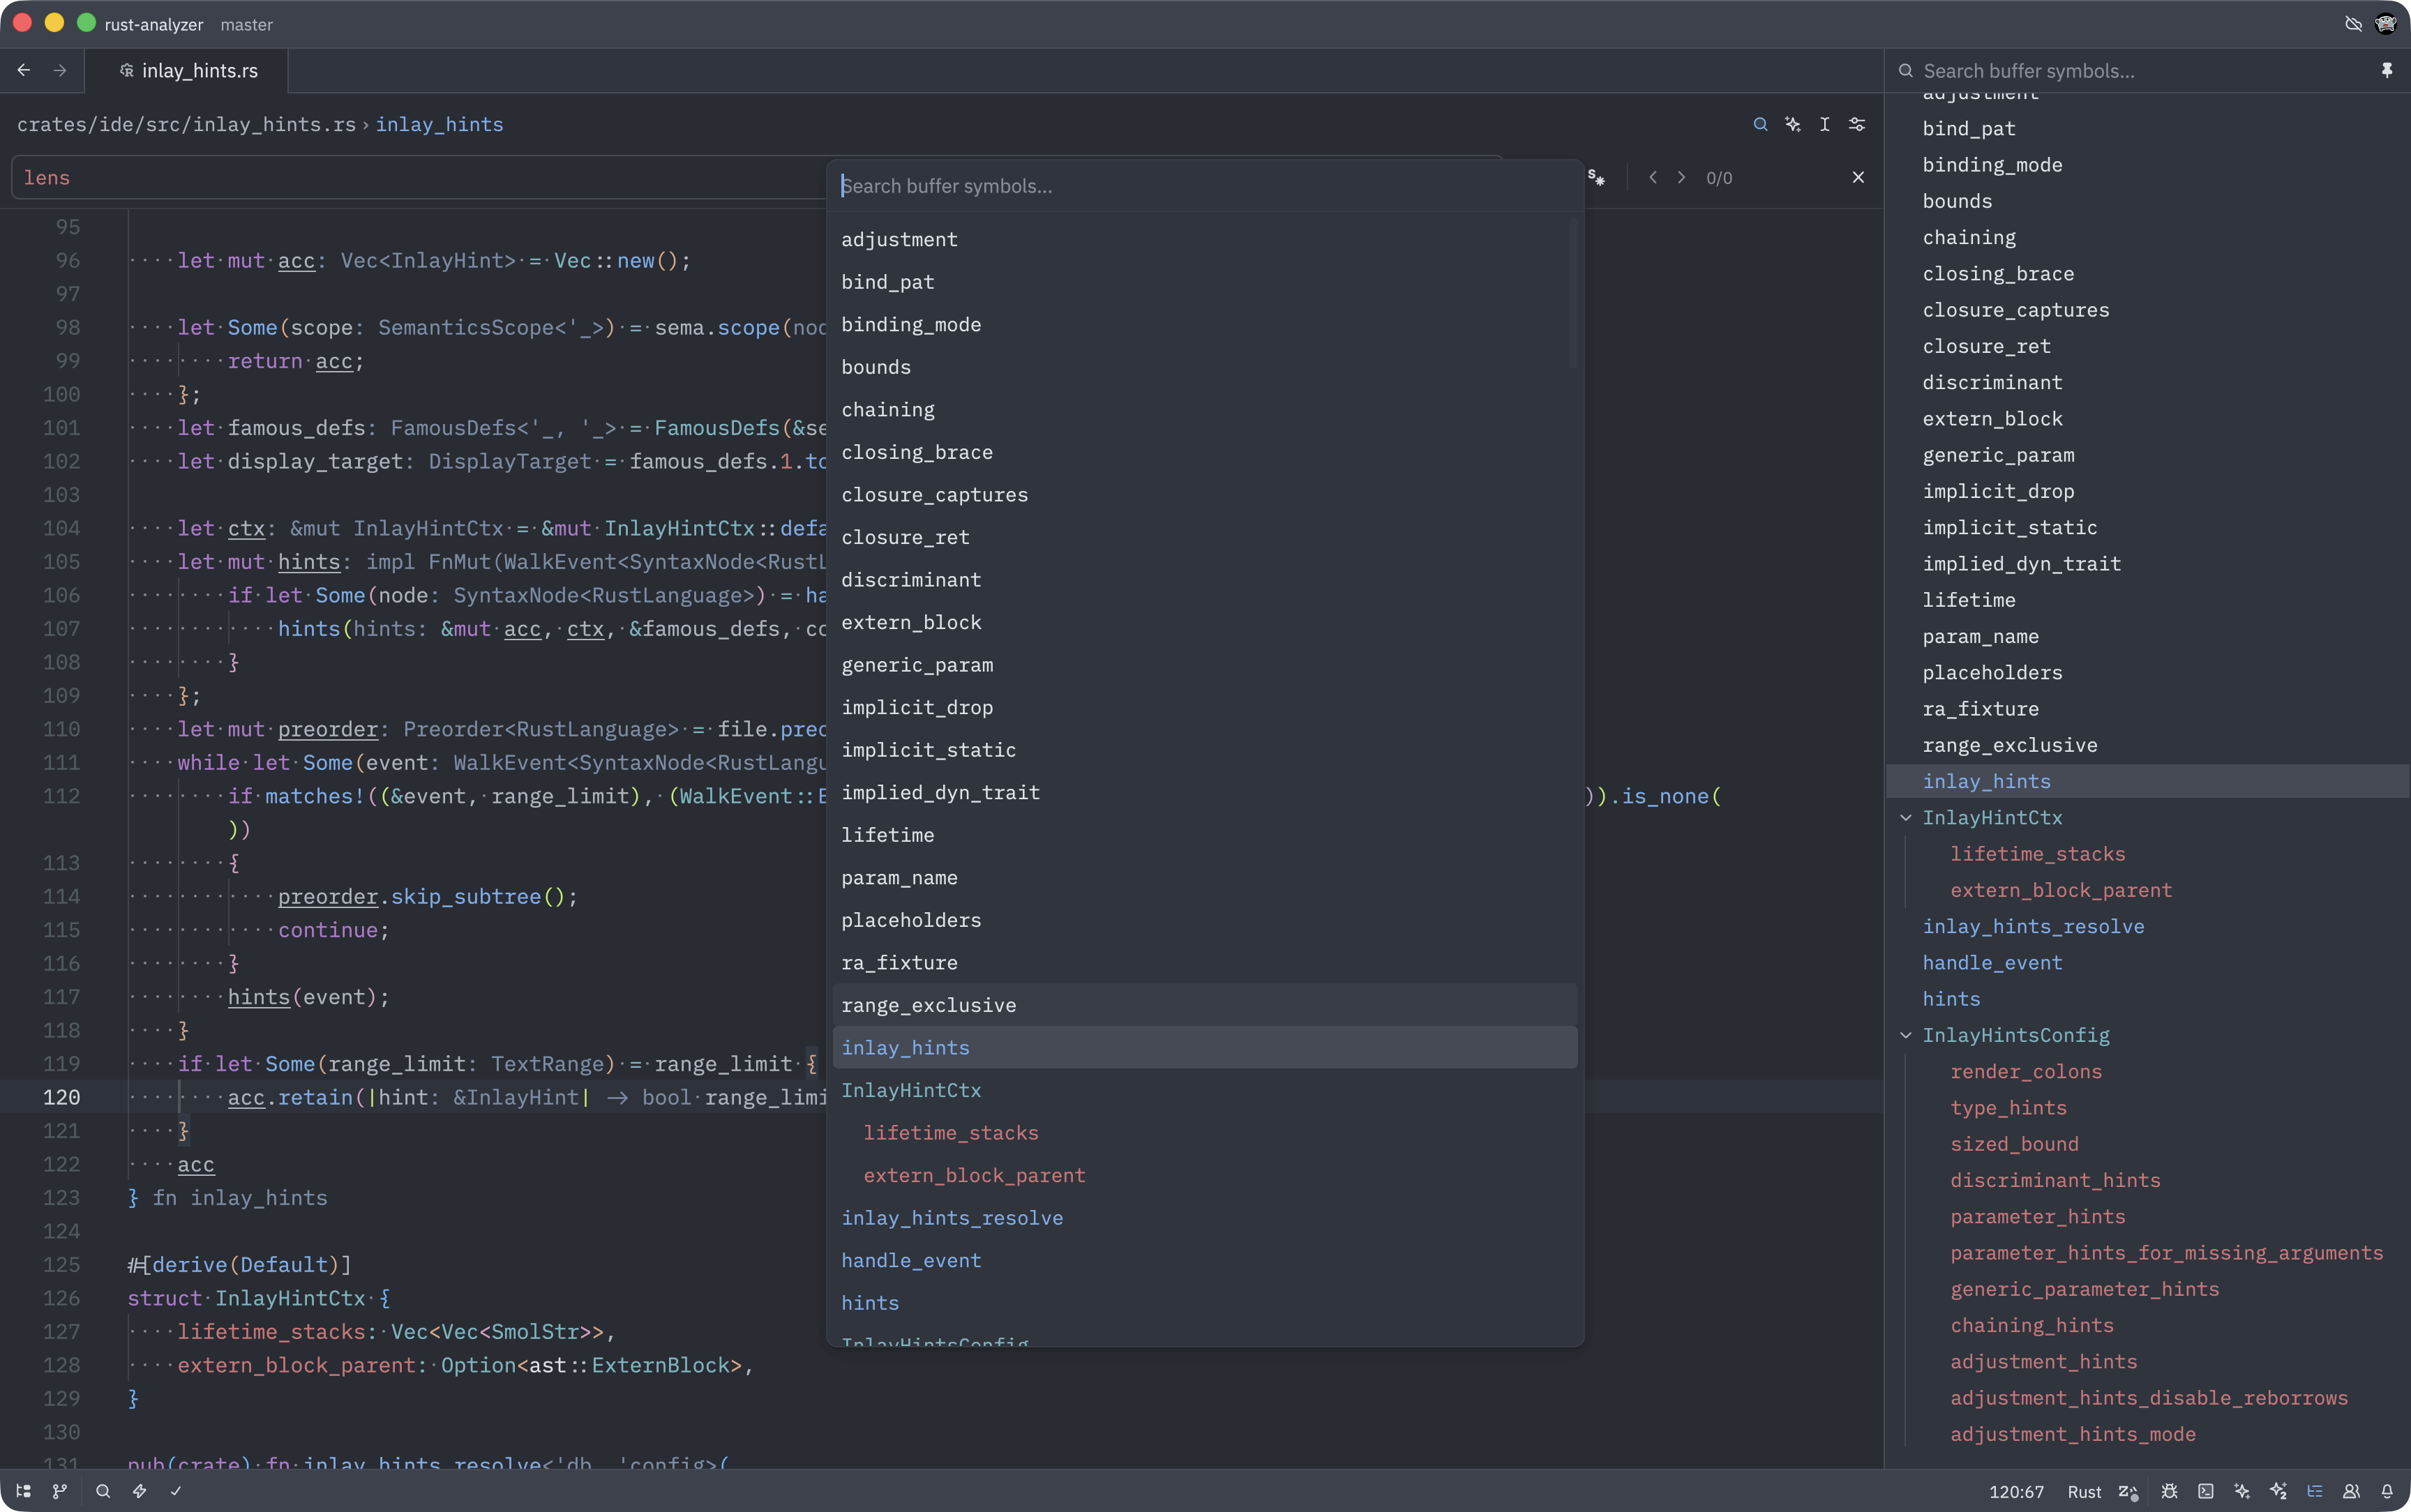This screenshot has width=2411, height=1512.
Task: Collapse the InlayHintCtx outline node
Action: click(x=1906, y=818)
